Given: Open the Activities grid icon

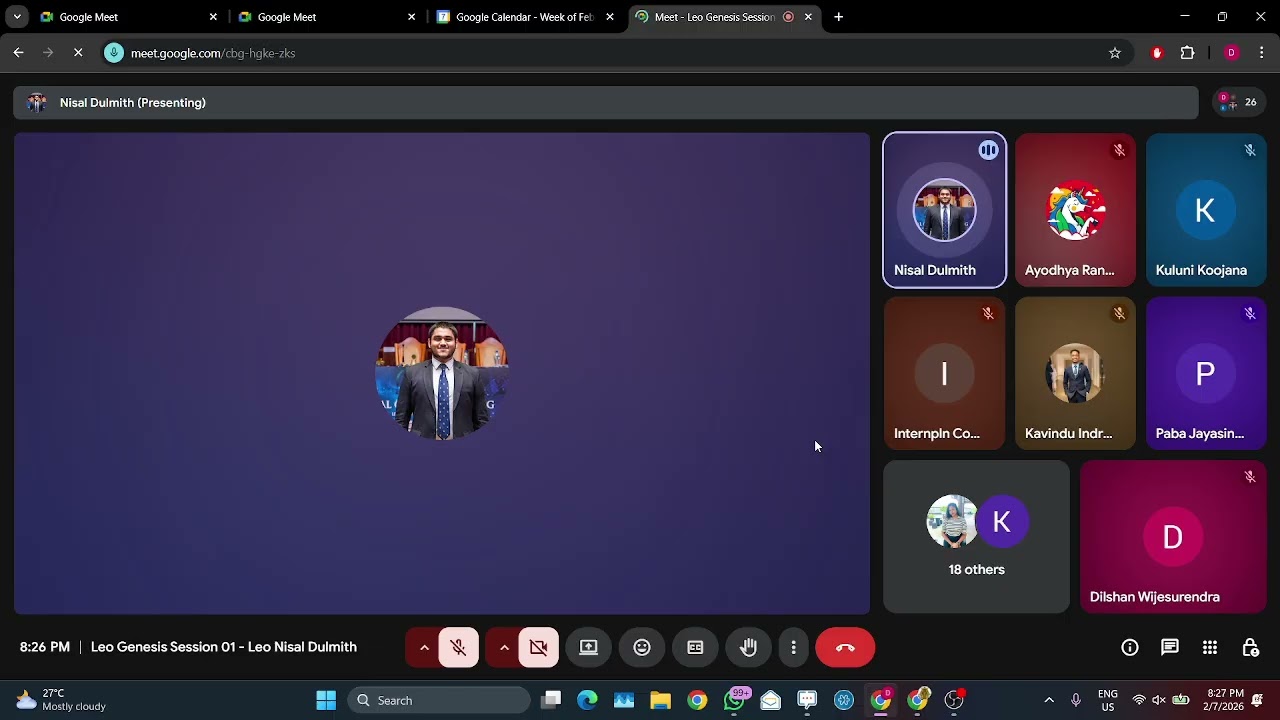Looking at the screenshot, I should (x=1210, y=648).
